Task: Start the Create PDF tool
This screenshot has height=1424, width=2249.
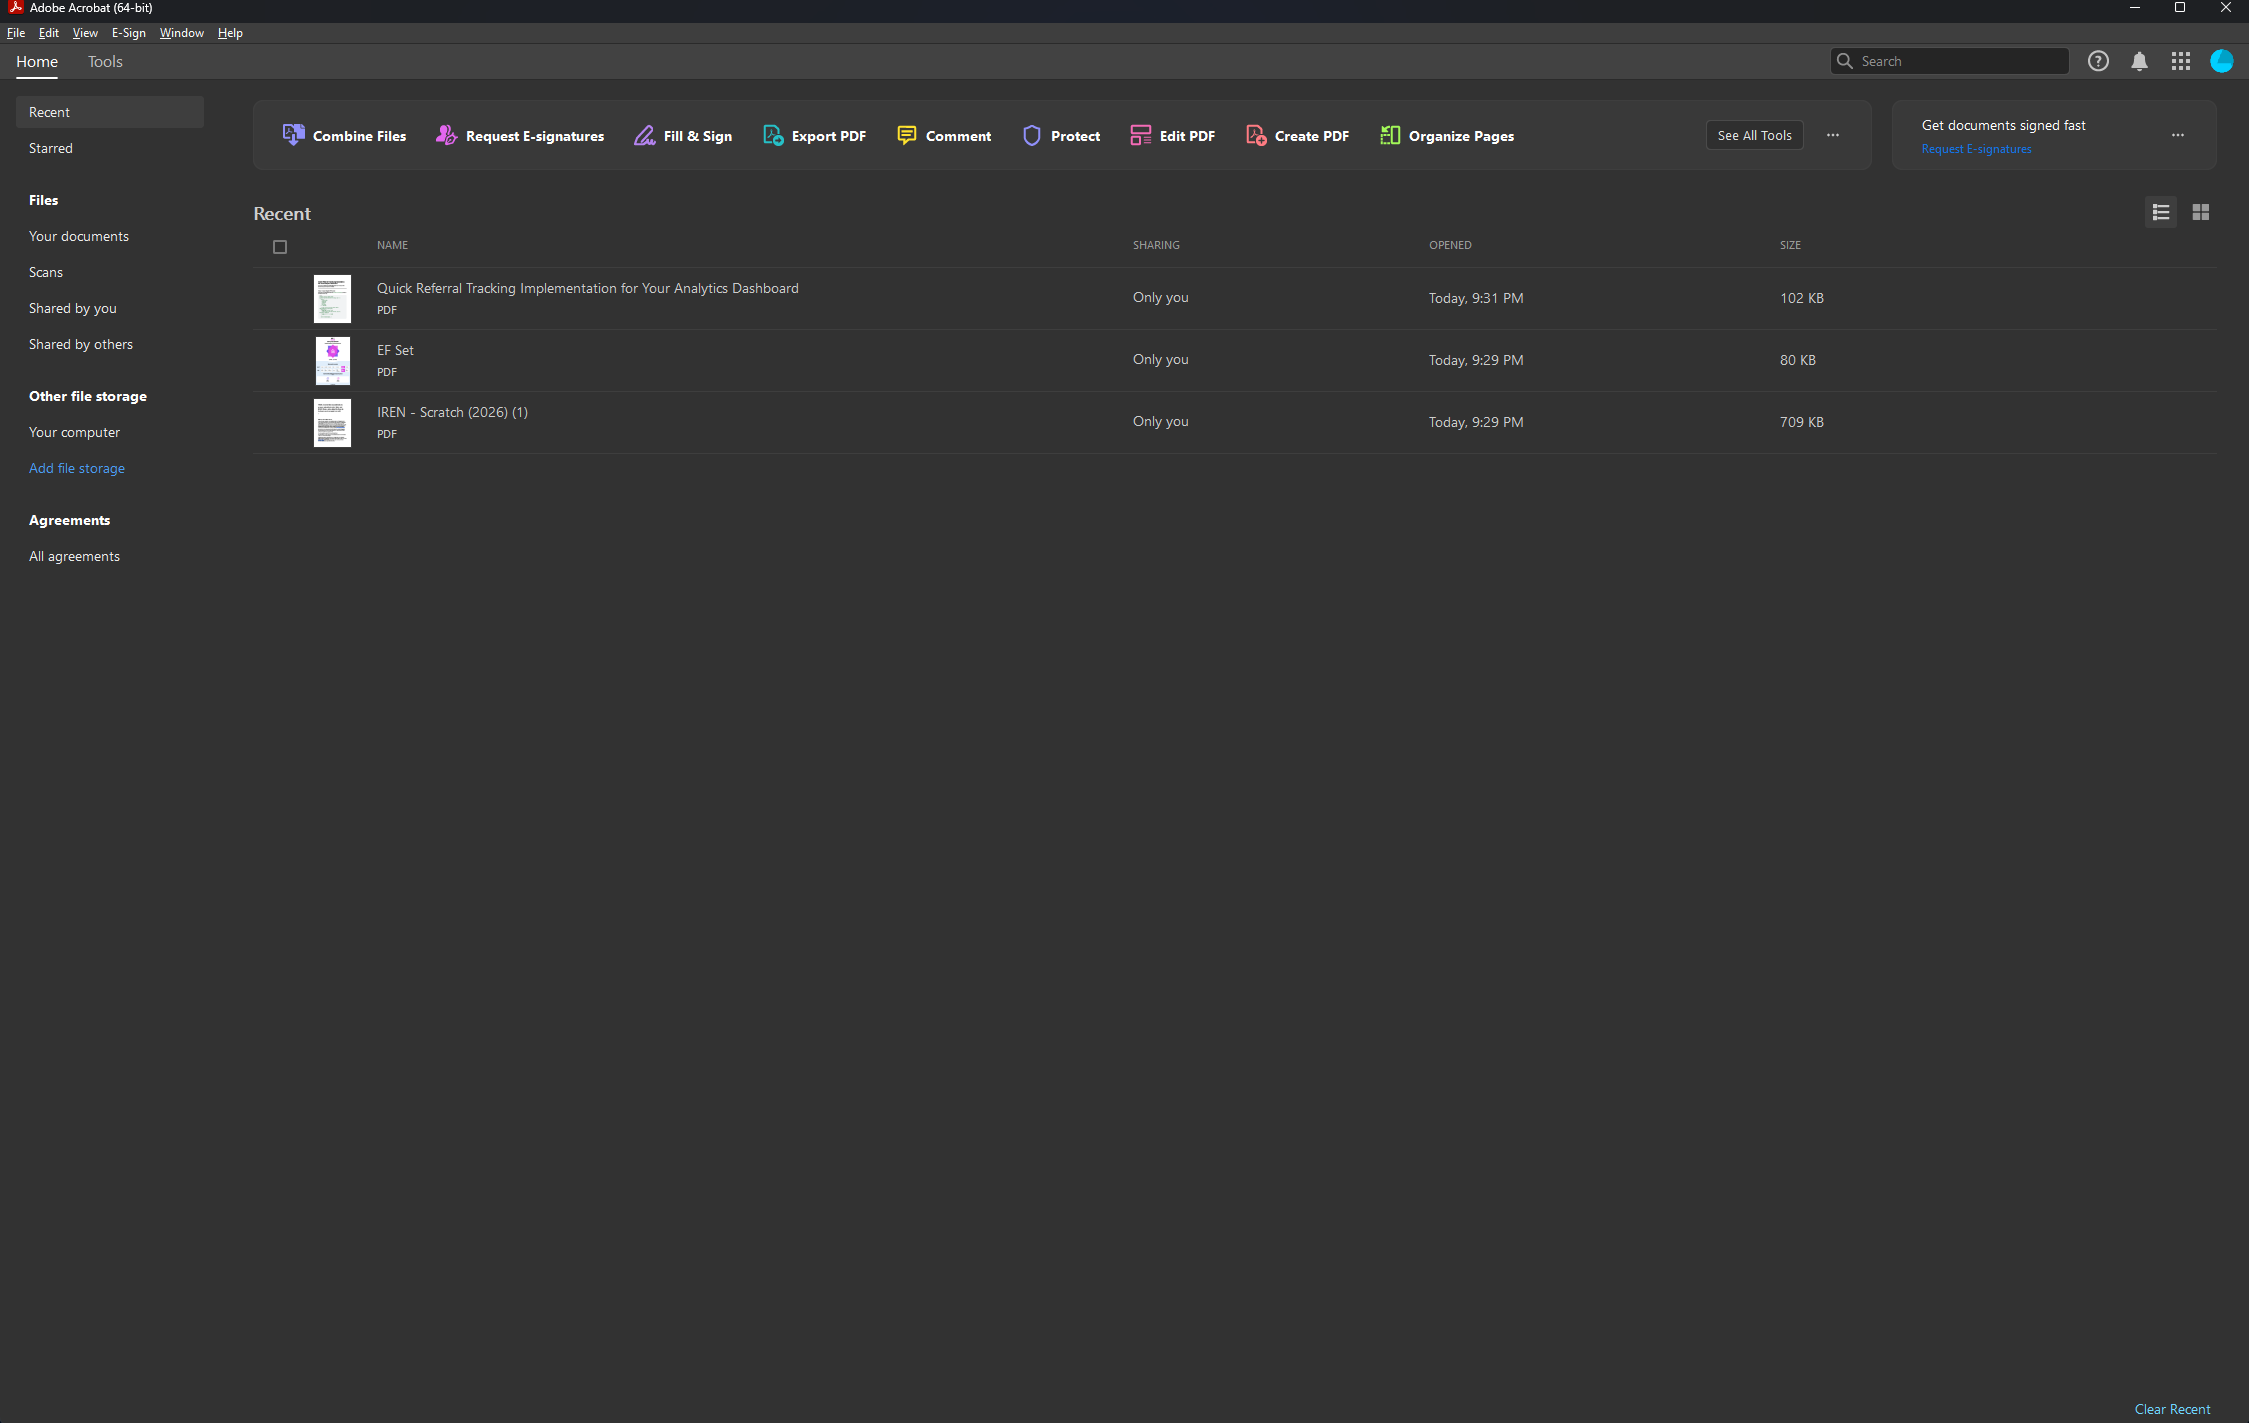Action: point(1297,135)
